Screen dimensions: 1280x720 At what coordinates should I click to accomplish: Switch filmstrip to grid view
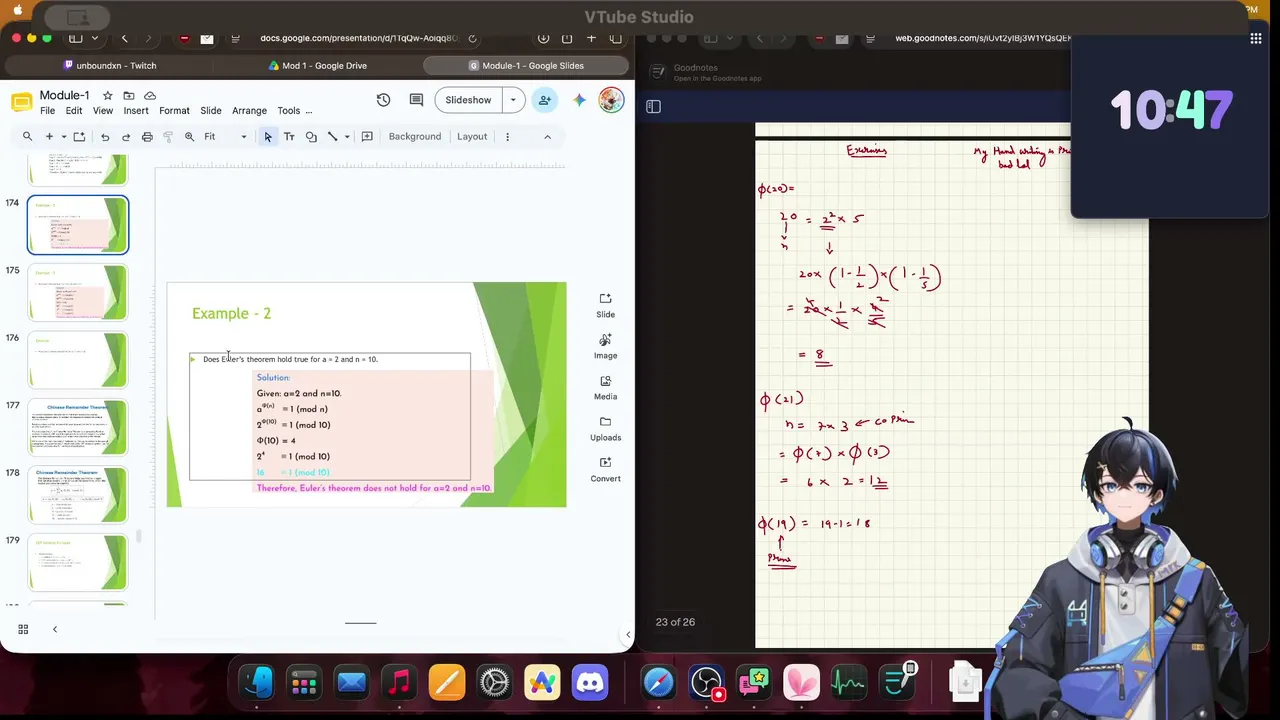tap(23, 629)
